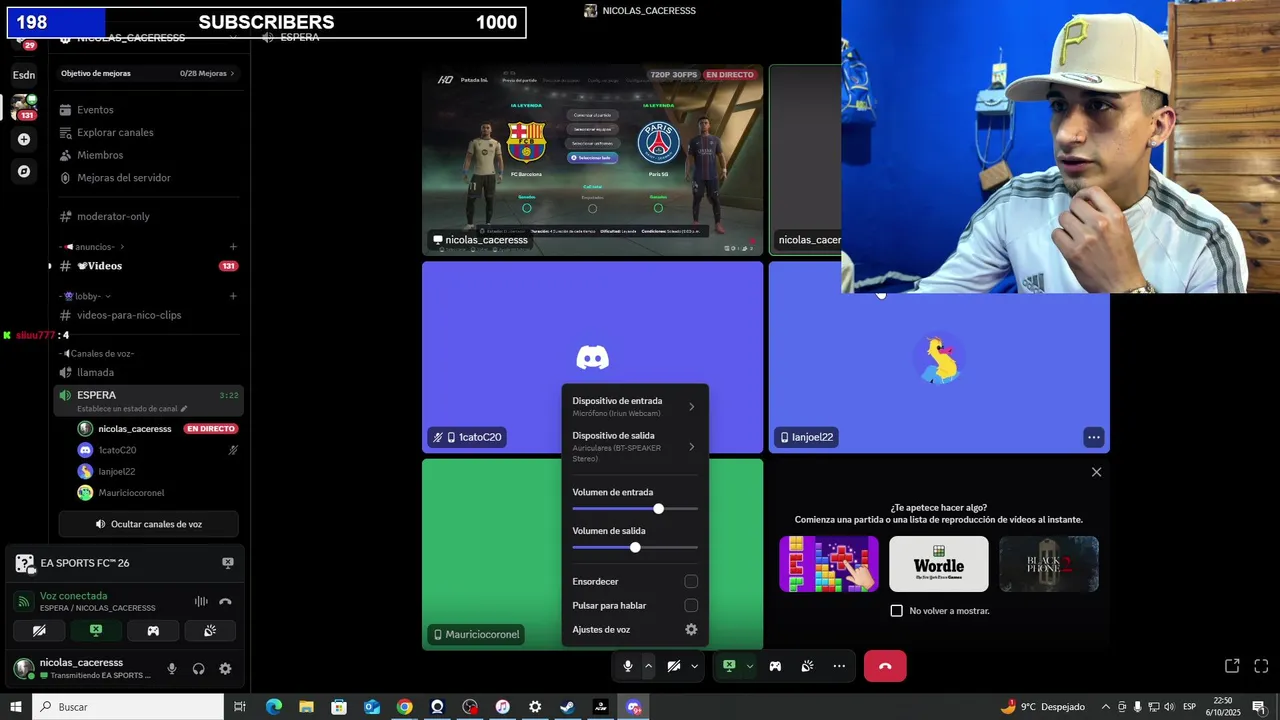
Task: Open microphone options arrow beside mic button
Action: click(x=648, y=666)
